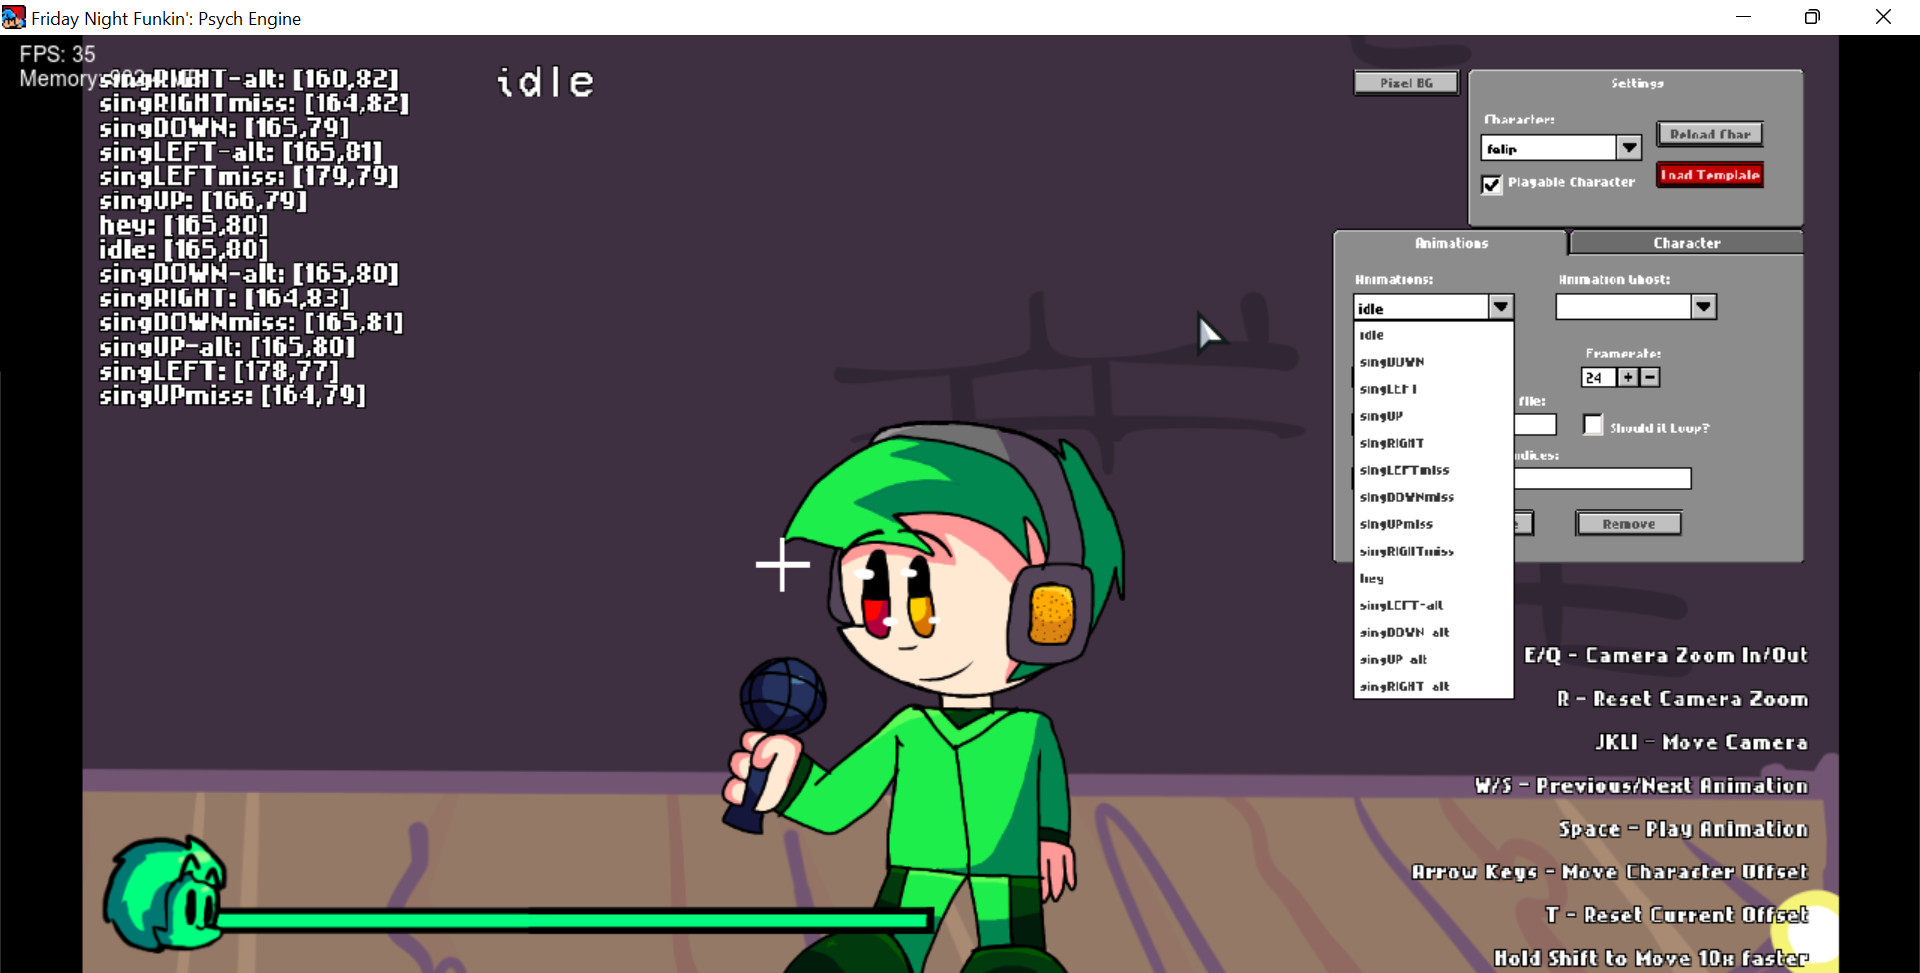The height and width of the screenshot is (973, 1920).
Task: Toggle the Playable Character checkbox
Action: (1491, 184)
